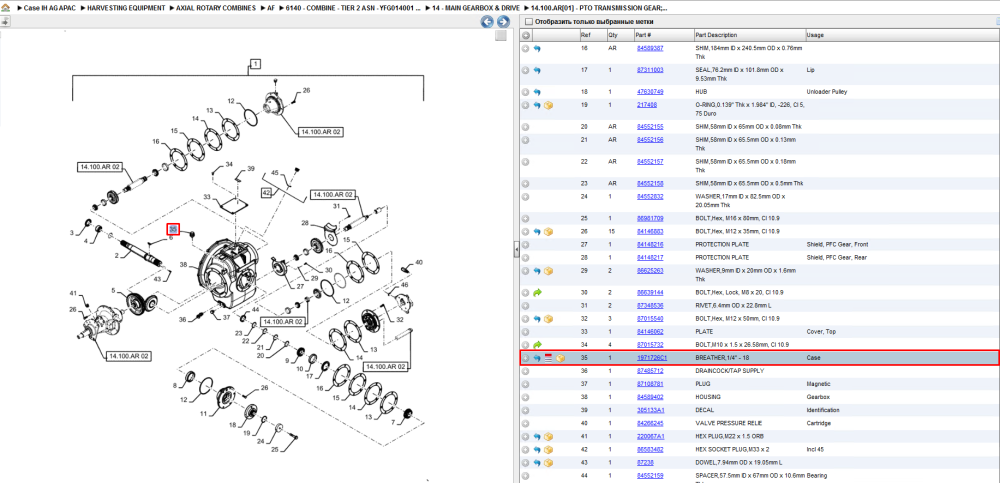1000x483 pixels.
Task: Click callout 35 in the diagram
Action: tap(173, 229)
